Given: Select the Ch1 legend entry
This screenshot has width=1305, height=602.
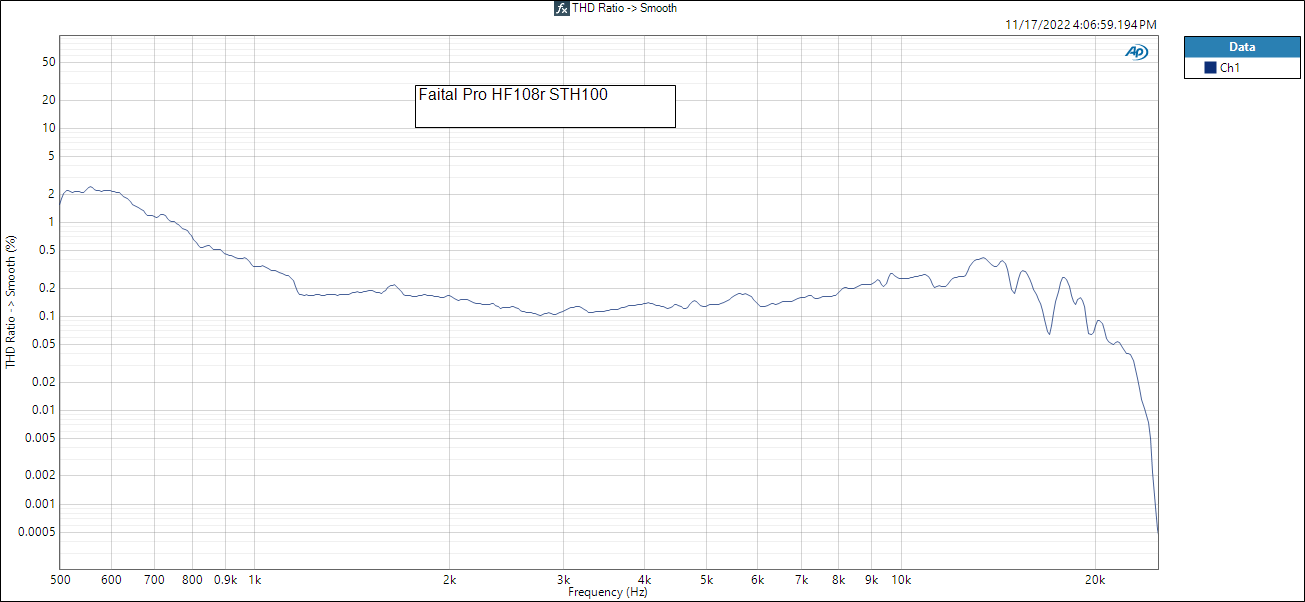Looking at the screenshot, I should [1242, 68].
